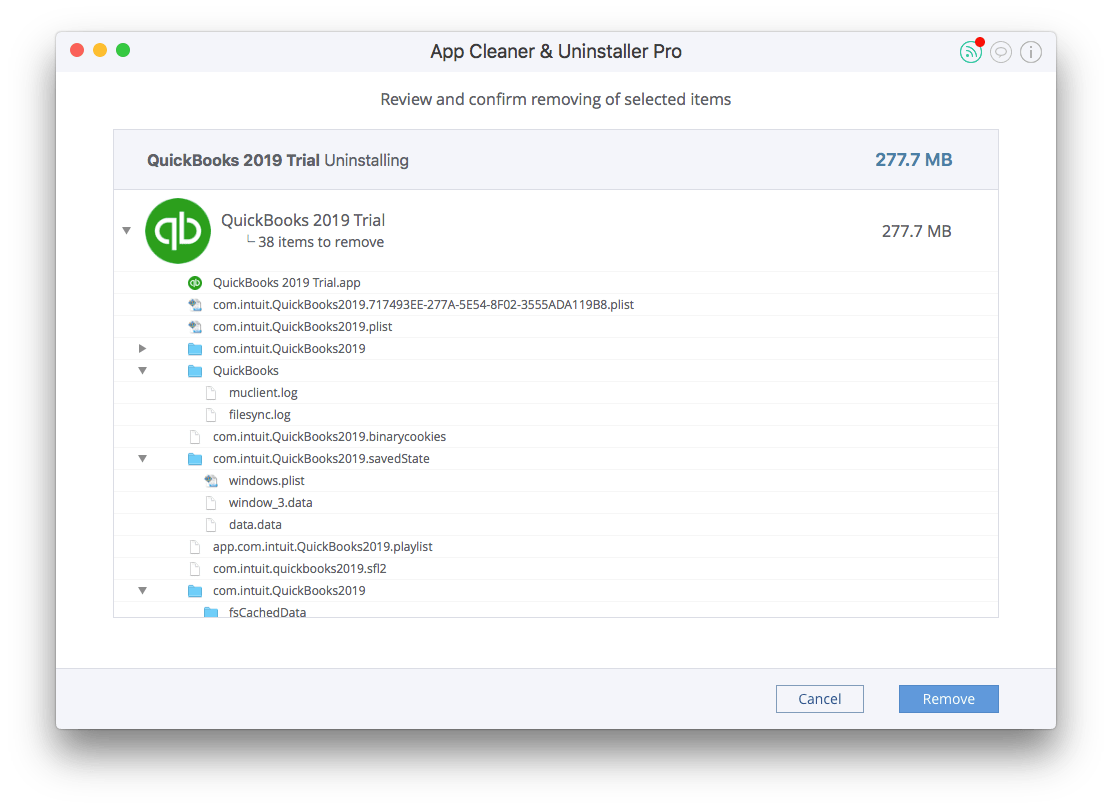Collapse the QuickBooks 2019 Trial items list
Image resolution: width=1112 pixels, height=809 pixels.
(126, 230)
